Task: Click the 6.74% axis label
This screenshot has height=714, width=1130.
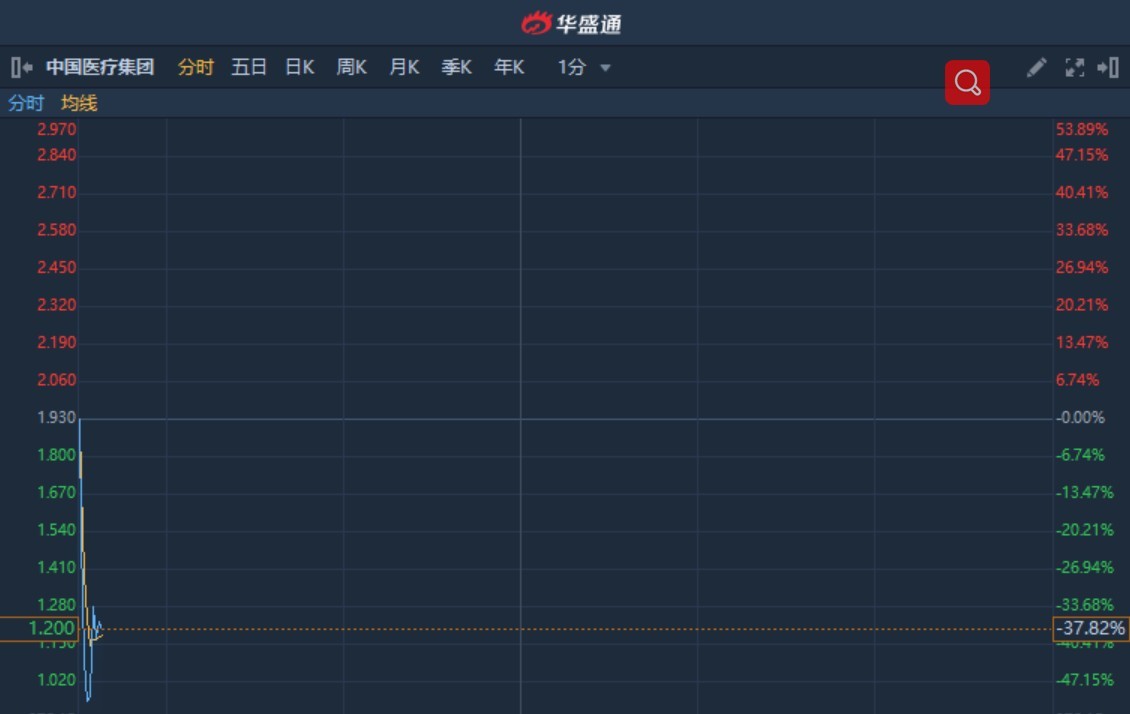Action: point(1077,380)
